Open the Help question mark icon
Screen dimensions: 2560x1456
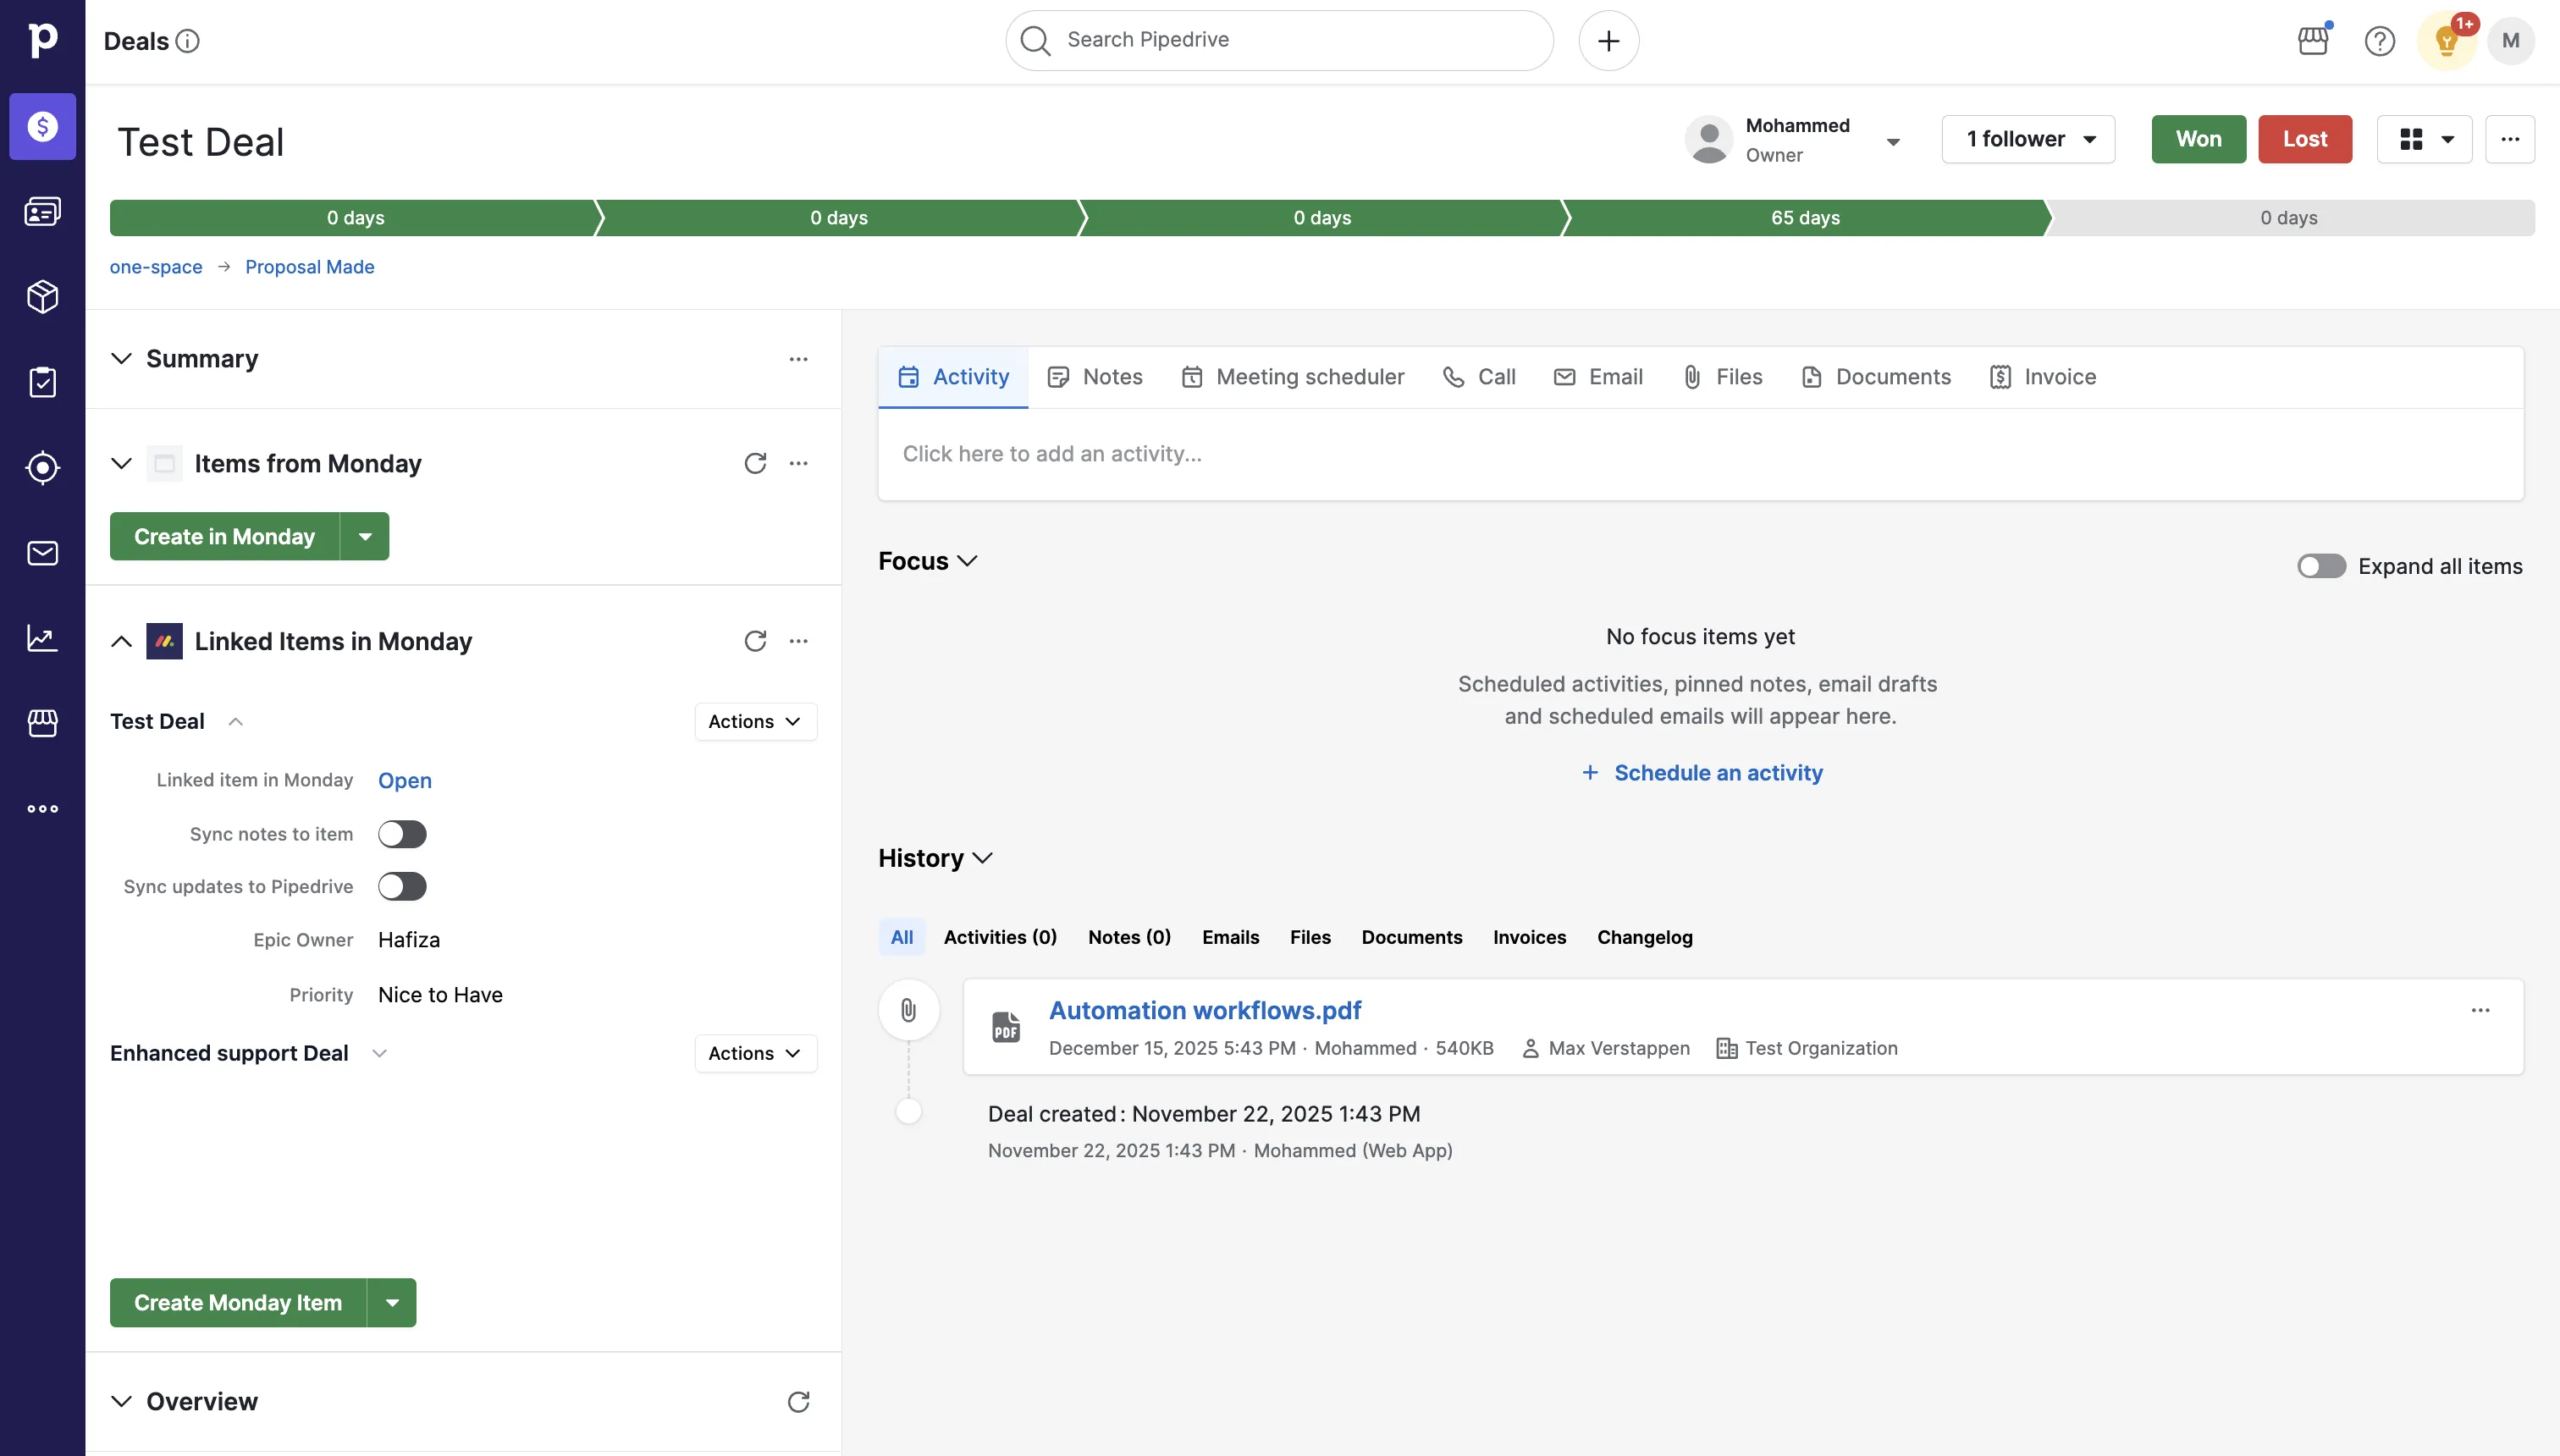click(x=2379, y=41)
